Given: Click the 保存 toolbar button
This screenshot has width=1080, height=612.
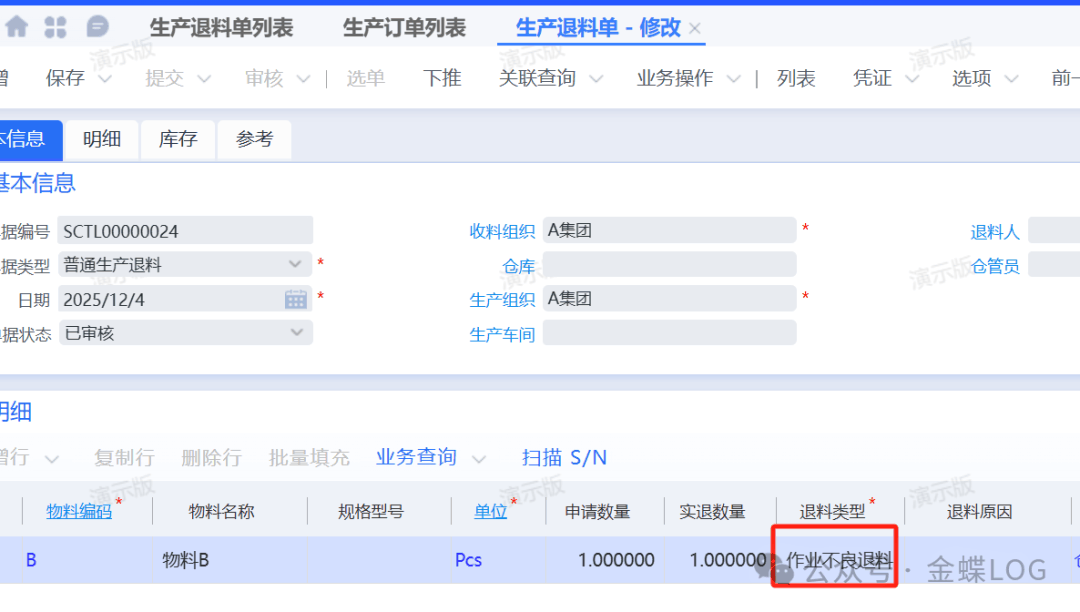Looking at the screenshot, I should point(66,78).
